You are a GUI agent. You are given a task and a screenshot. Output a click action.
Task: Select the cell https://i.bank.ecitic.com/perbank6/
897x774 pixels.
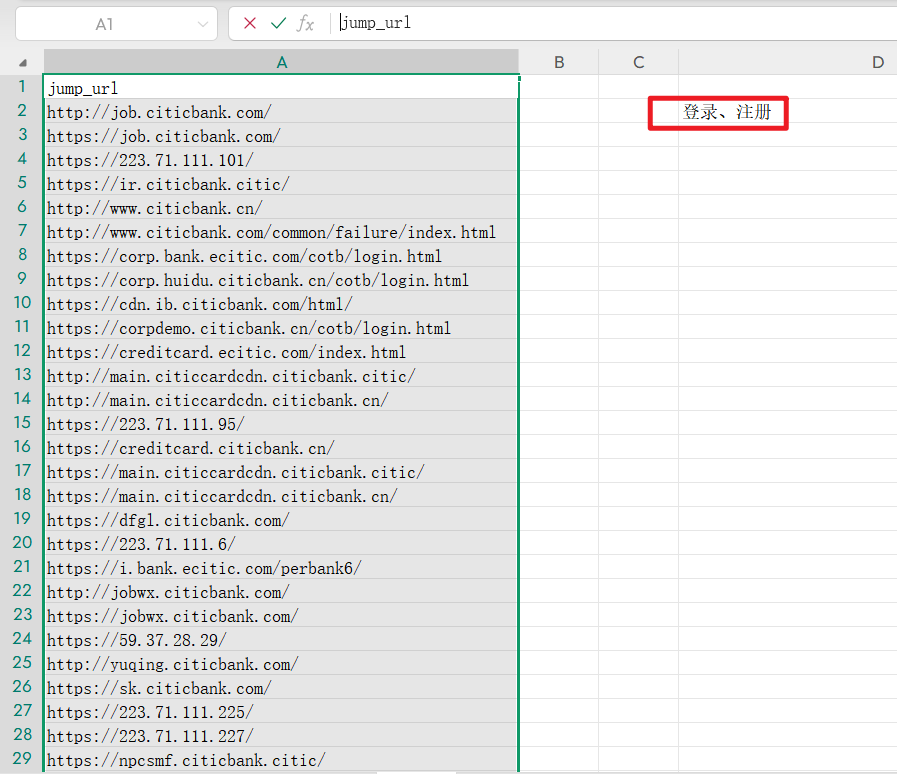click(x=281, y=568)
